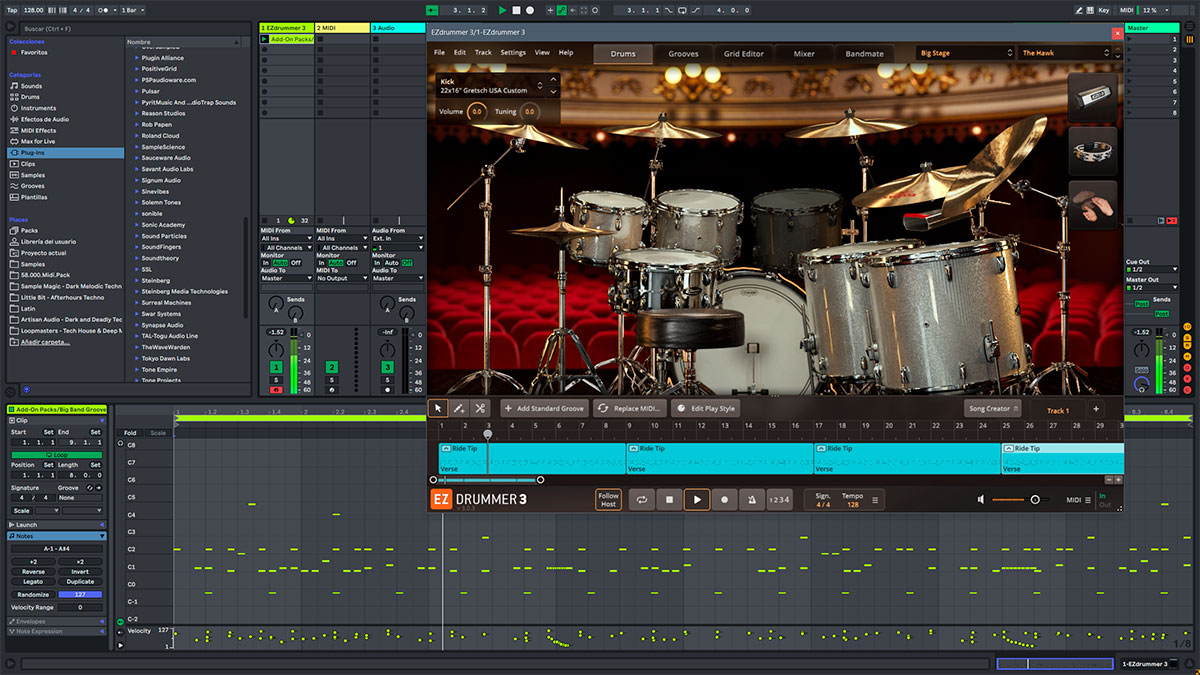1200x675 pixels.
Task: Switch to the Grooves tab
Action: [683, 54]
